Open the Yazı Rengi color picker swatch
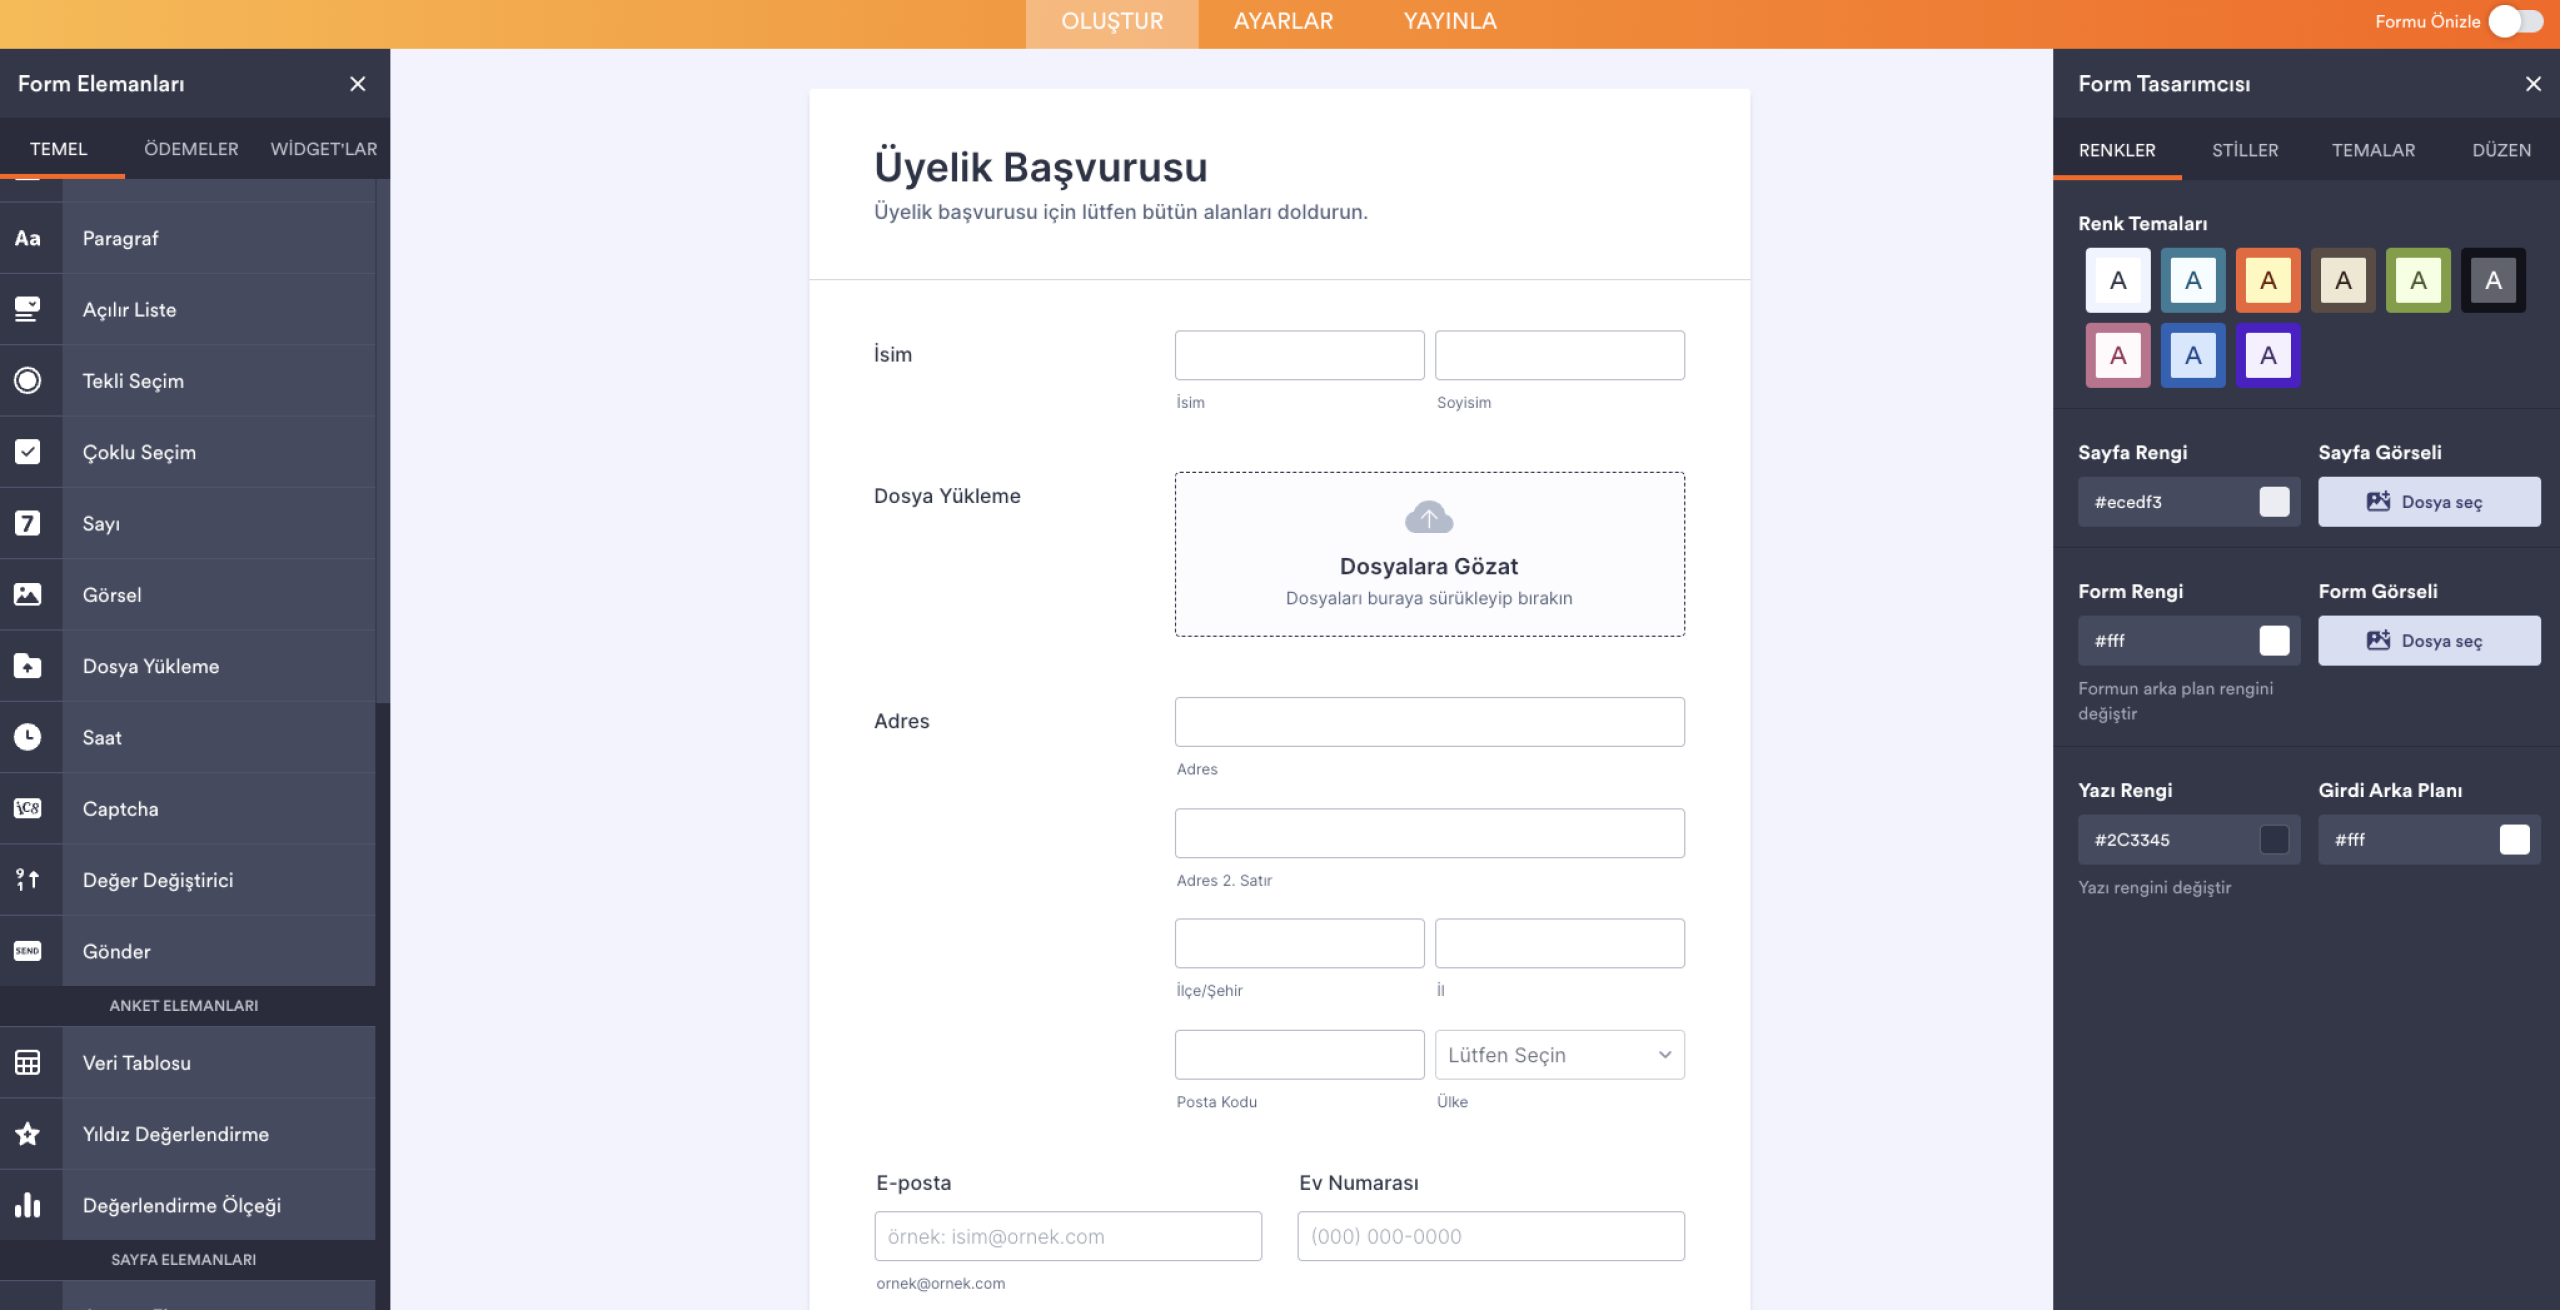Image resolution: width=2560 pixels, height=1310 pixels. [x=2274, y=840]
